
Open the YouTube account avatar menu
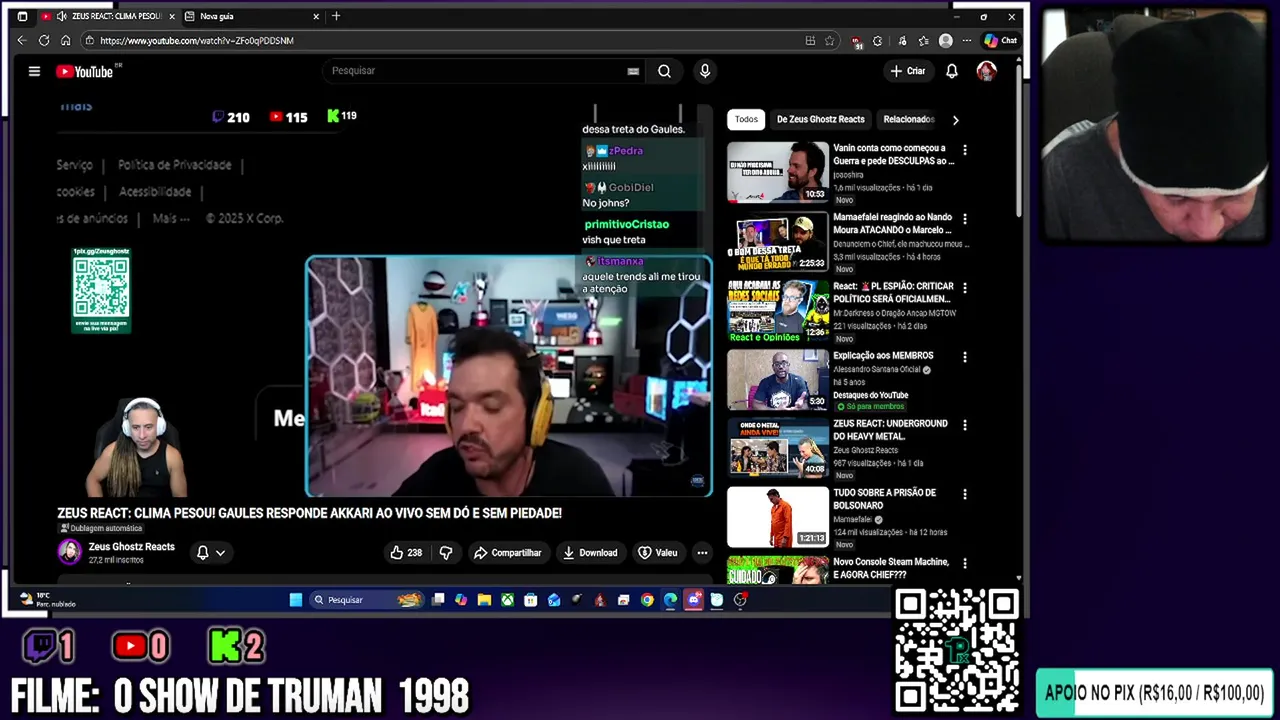pos(986,71)
